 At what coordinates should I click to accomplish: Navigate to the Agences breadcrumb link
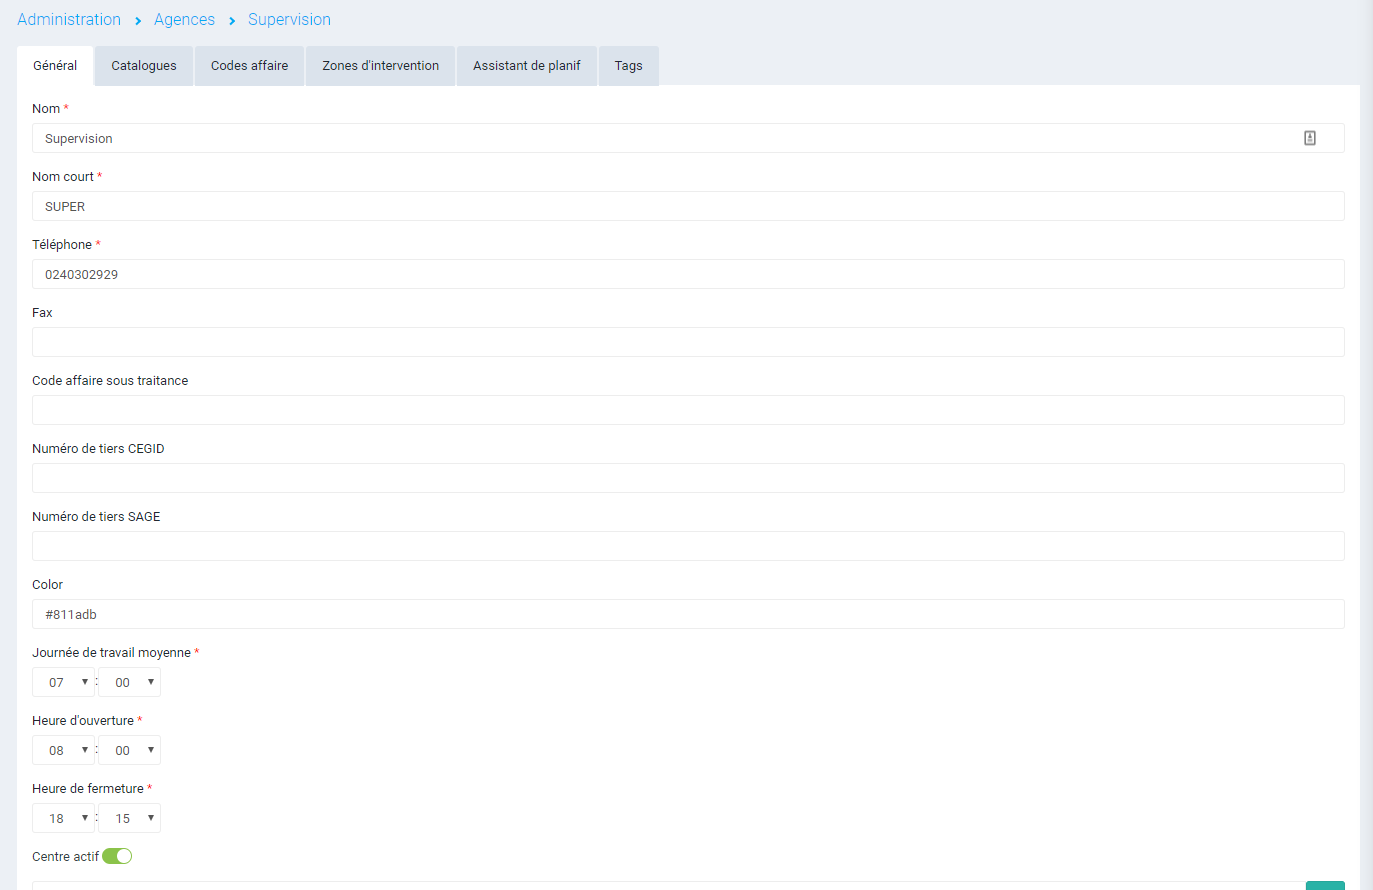coord(184,20)
